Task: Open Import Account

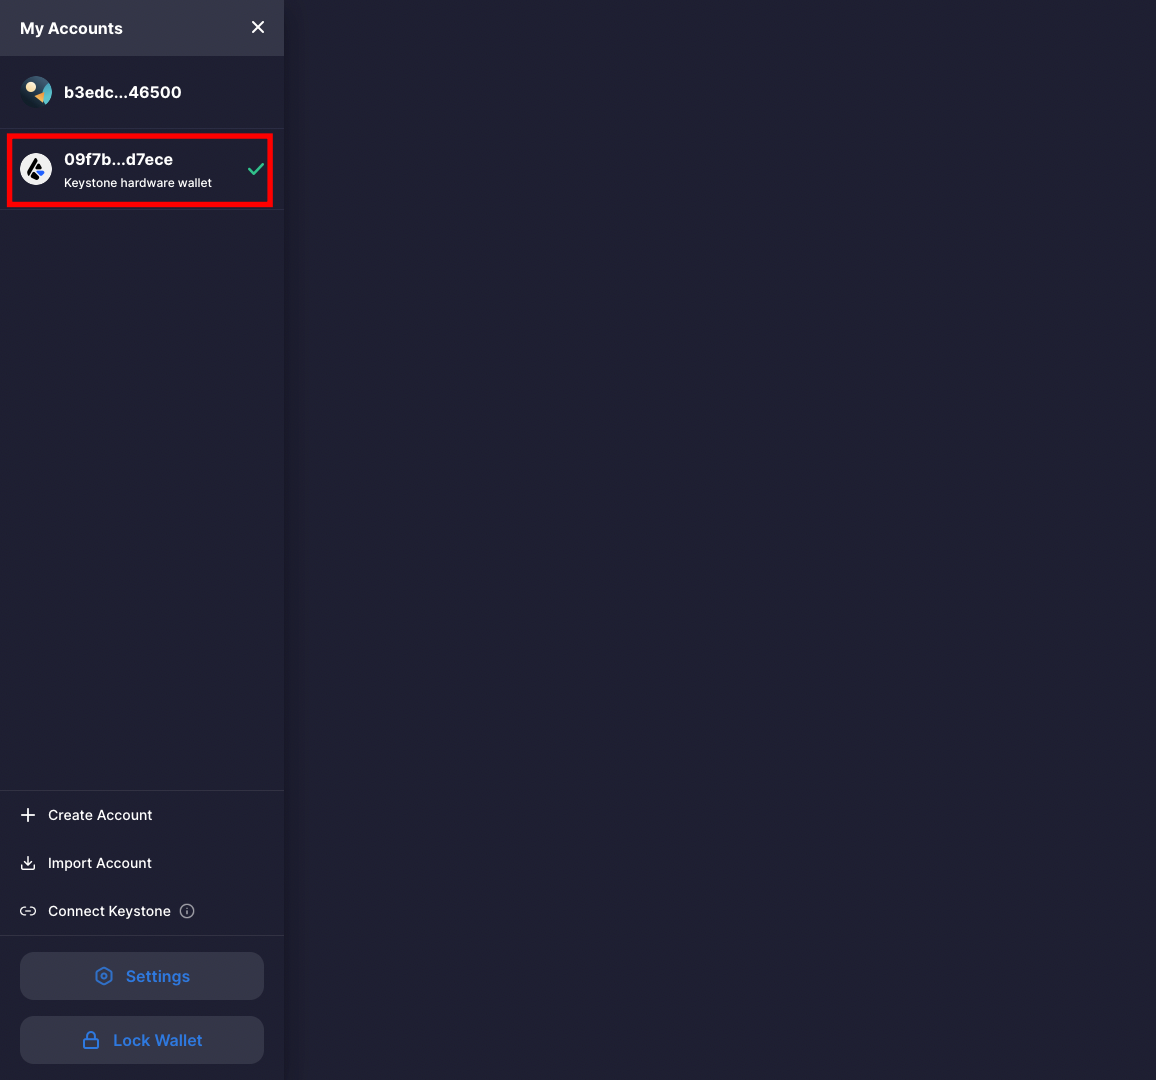Action: tap(100, 863)
